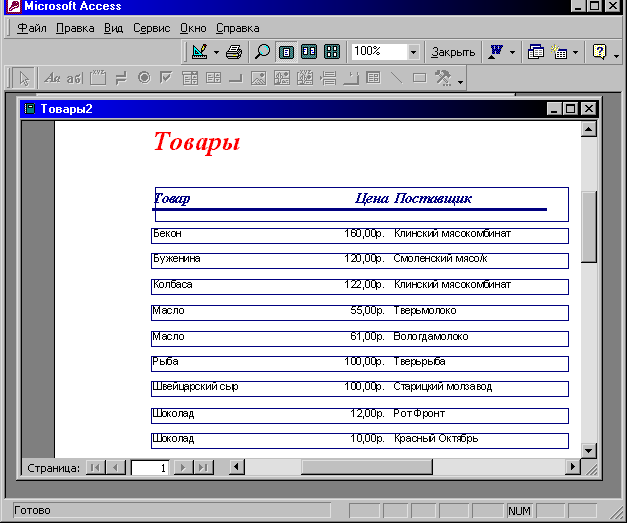
Task: Select the Bound Object Frame tool
Action: [305, 78]
